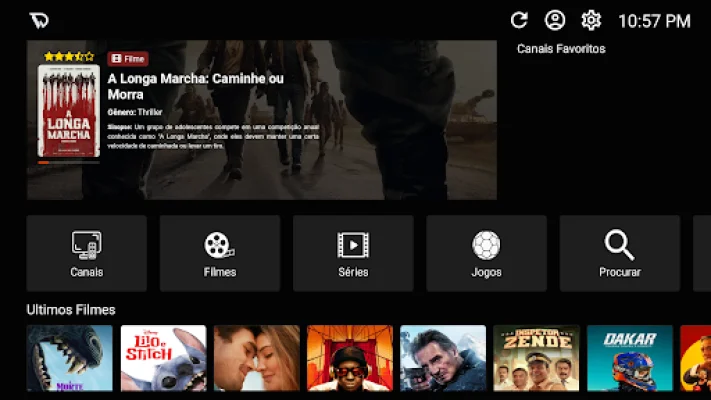The width and height of the screenshot is (711, 400).
Task: Open Procurar search magnifier tile
Action: pyautogui.click(x=619, y=253)
